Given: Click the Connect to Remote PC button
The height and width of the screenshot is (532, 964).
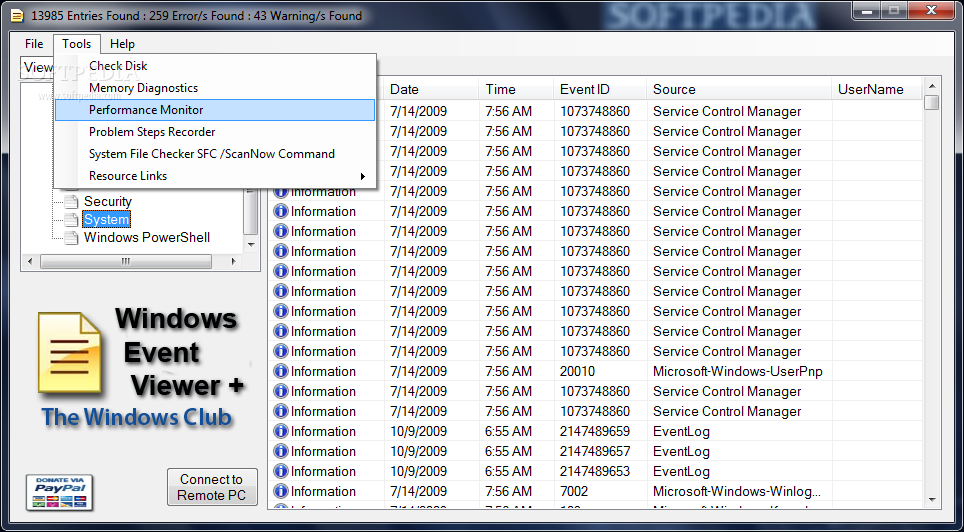Looking at the screenshot, I should (212, 487).
